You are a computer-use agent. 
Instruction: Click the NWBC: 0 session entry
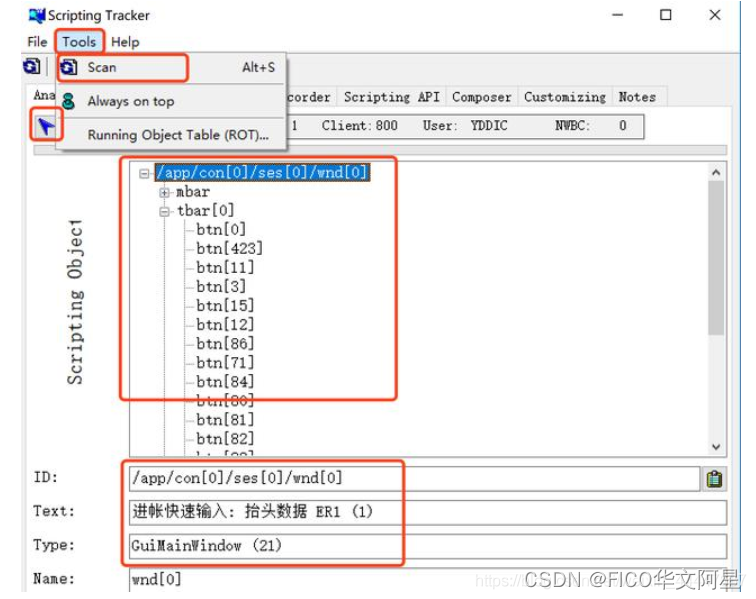click(x=590, y=126)
